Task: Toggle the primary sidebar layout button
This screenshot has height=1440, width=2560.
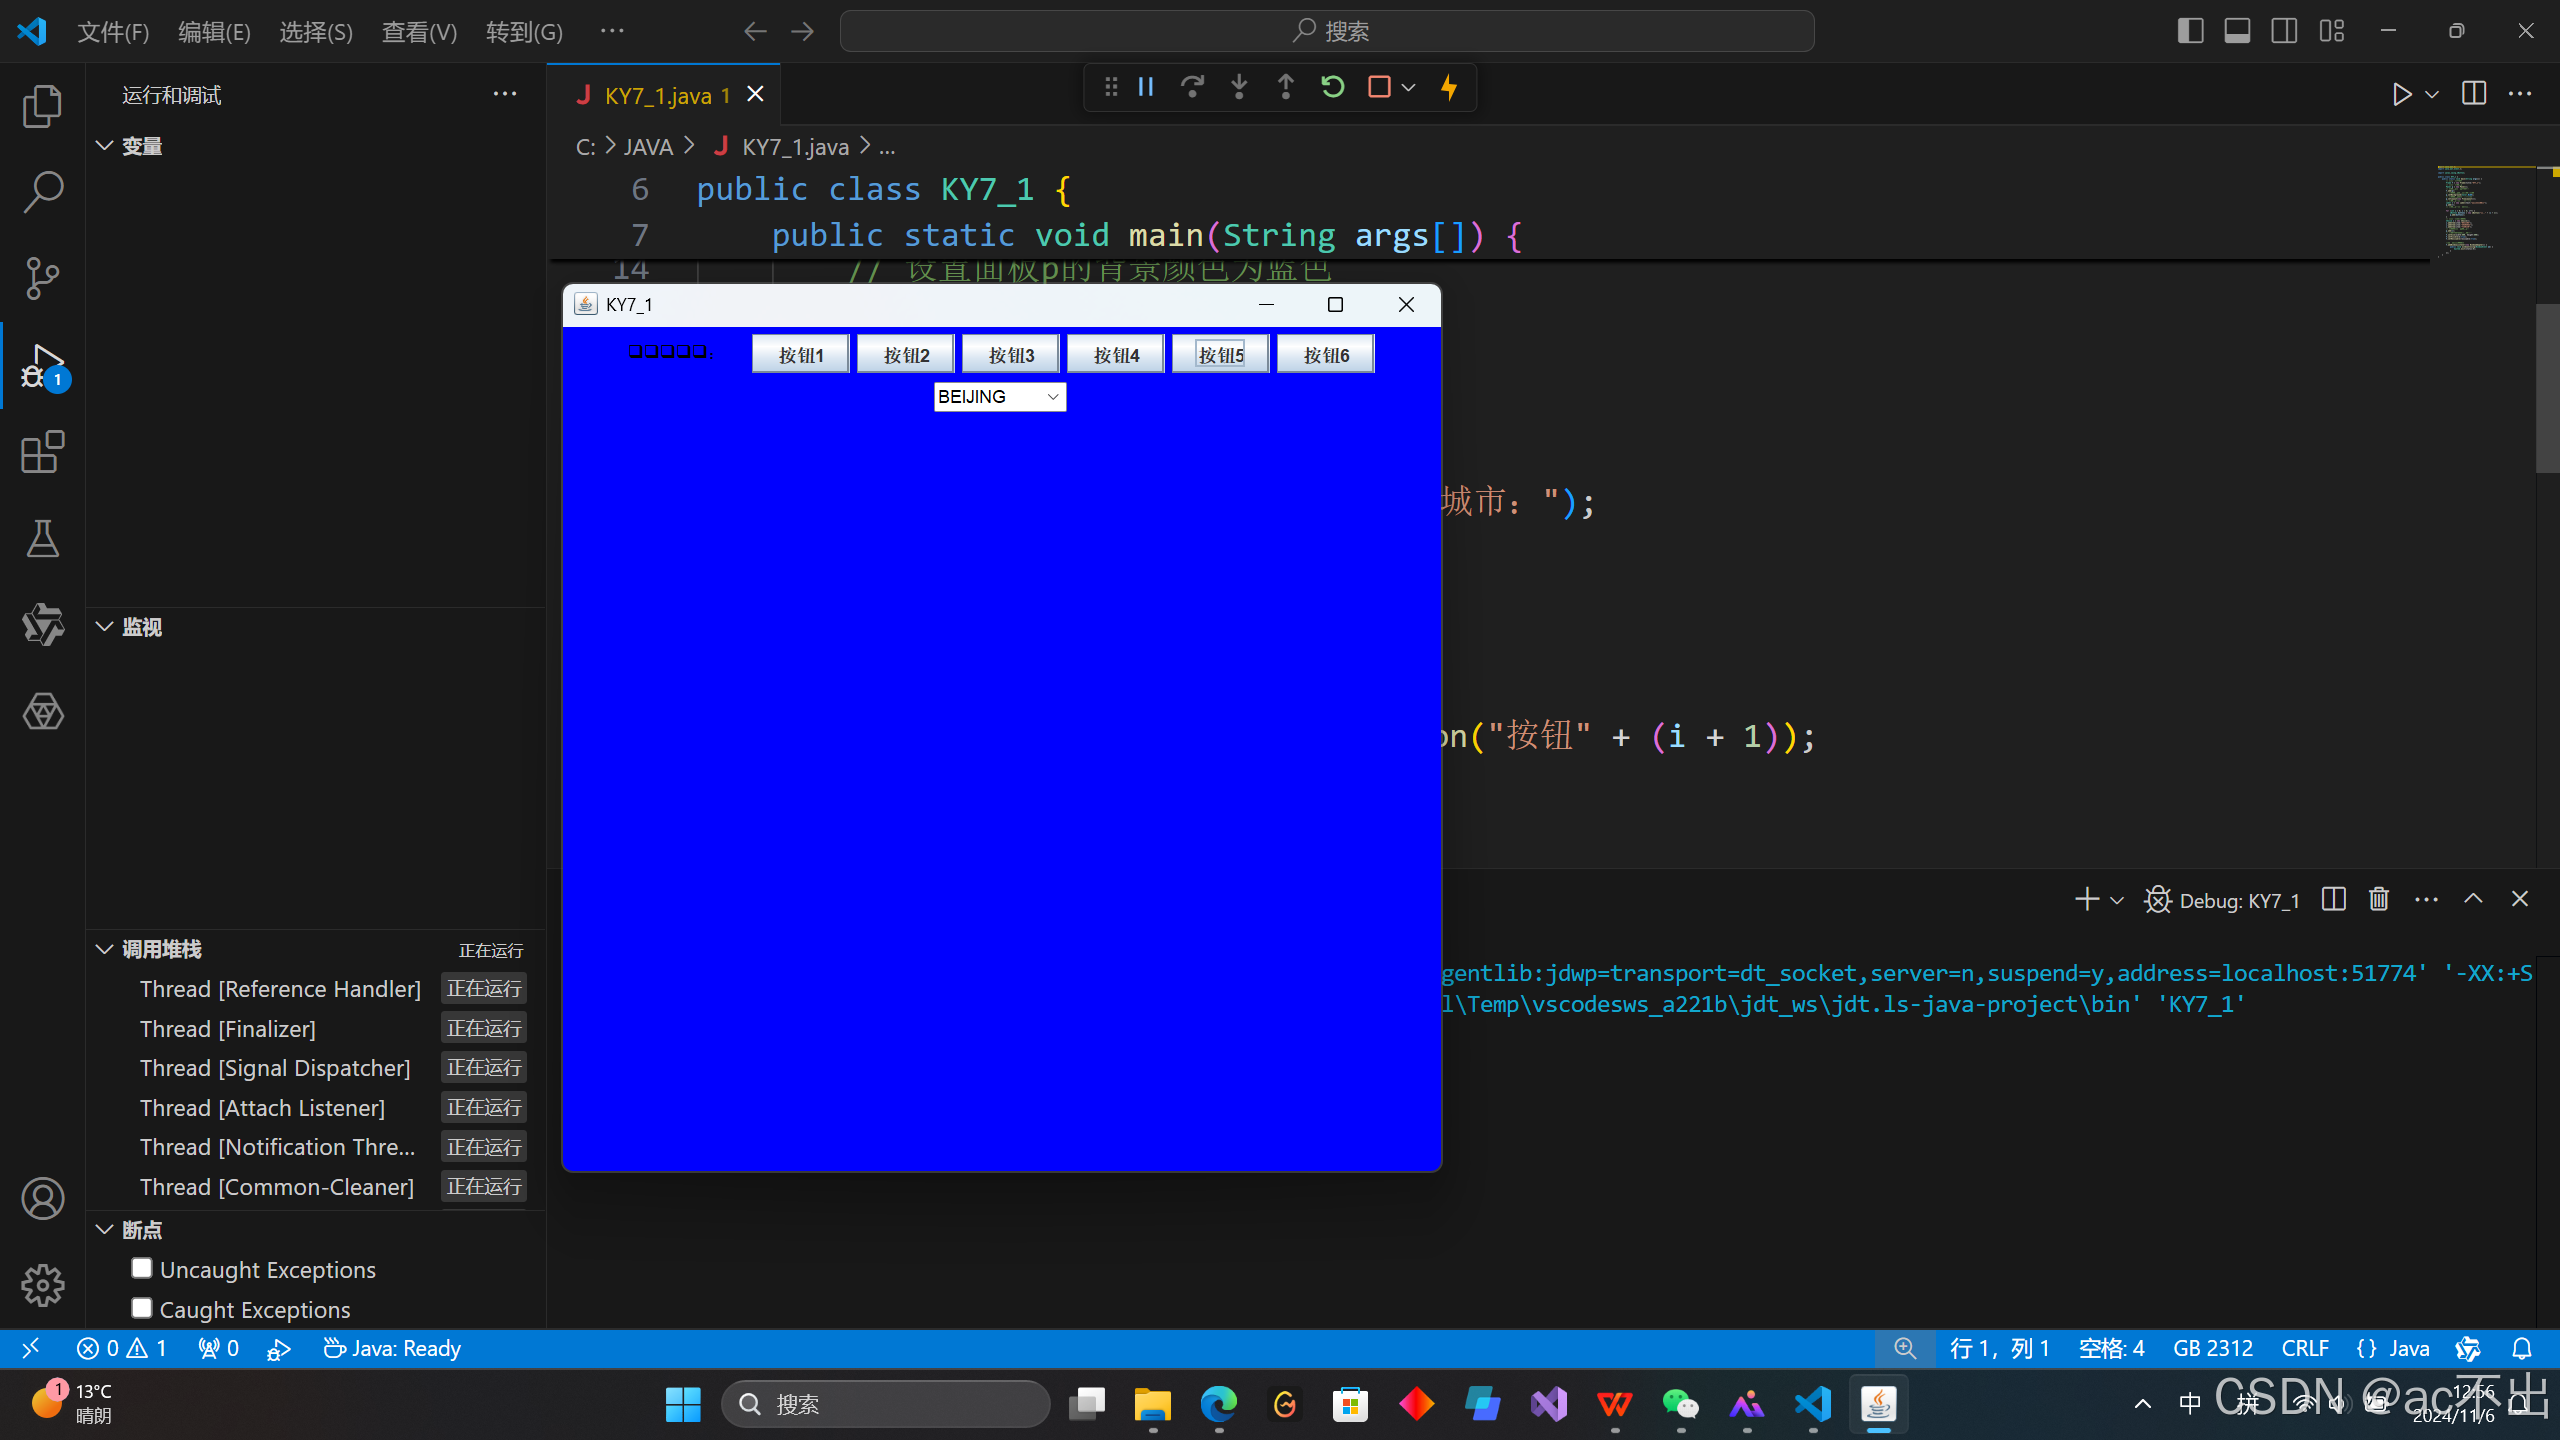Action: point(2190,31)
